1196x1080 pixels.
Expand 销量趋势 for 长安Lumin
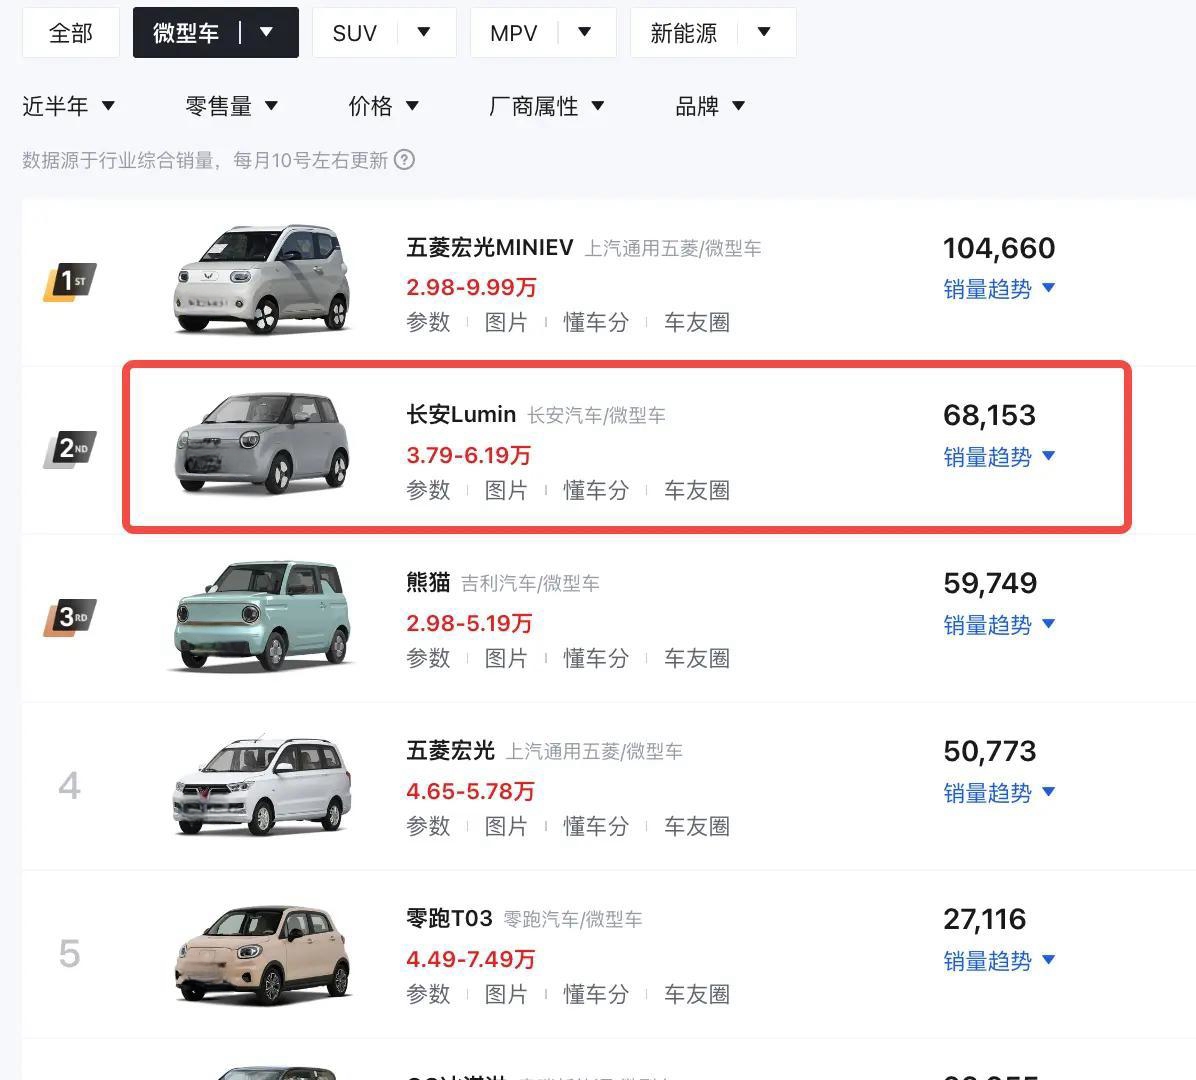(x=999, y=457)
